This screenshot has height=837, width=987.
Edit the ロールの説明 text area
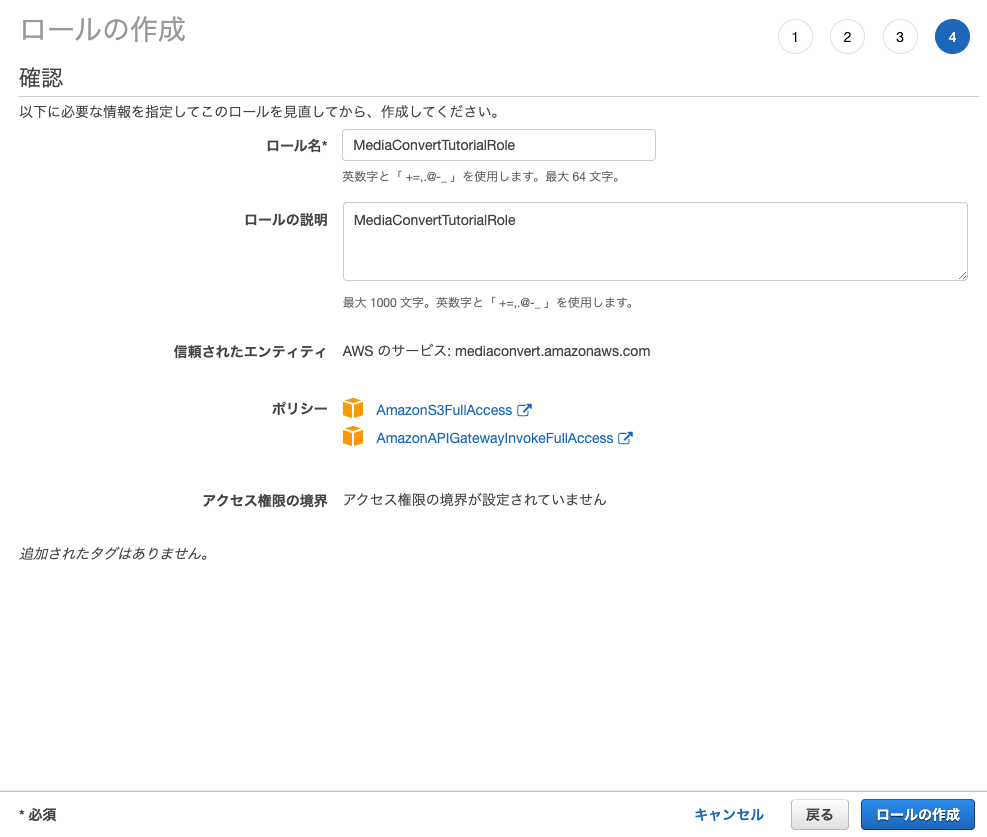[x=655, y=242]
